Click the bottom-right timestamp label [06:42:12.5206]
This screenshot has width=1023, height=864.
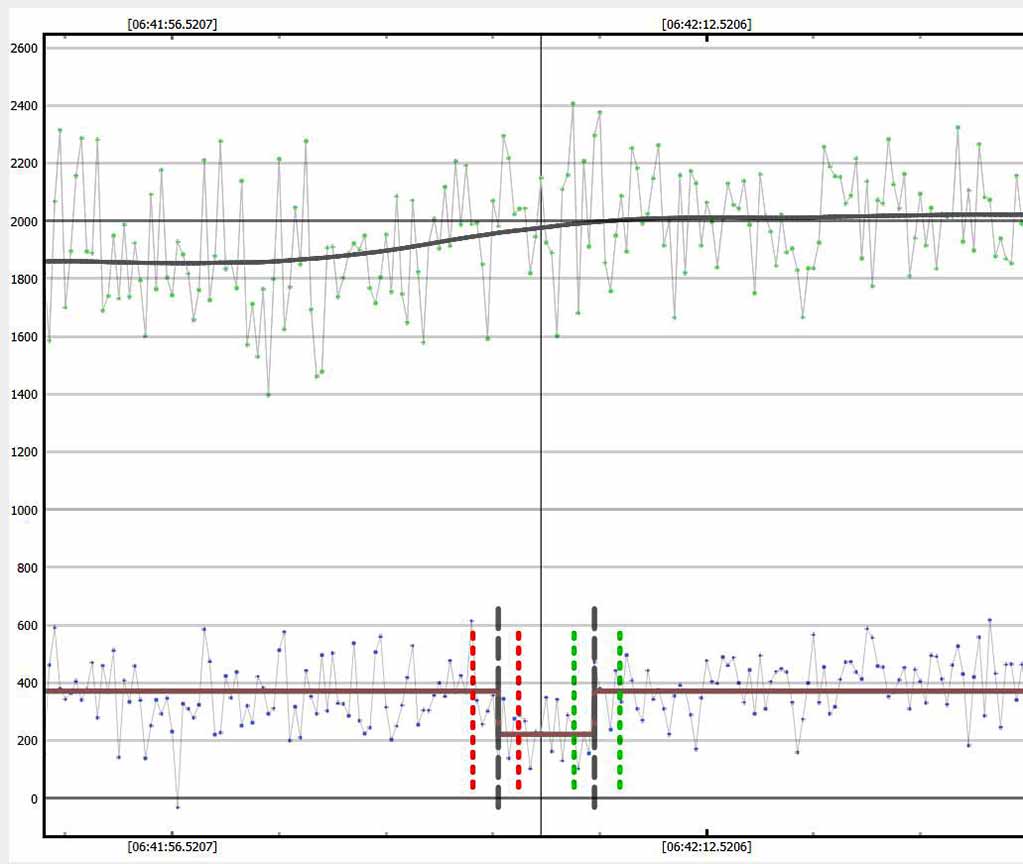click(x=707, y=846)
